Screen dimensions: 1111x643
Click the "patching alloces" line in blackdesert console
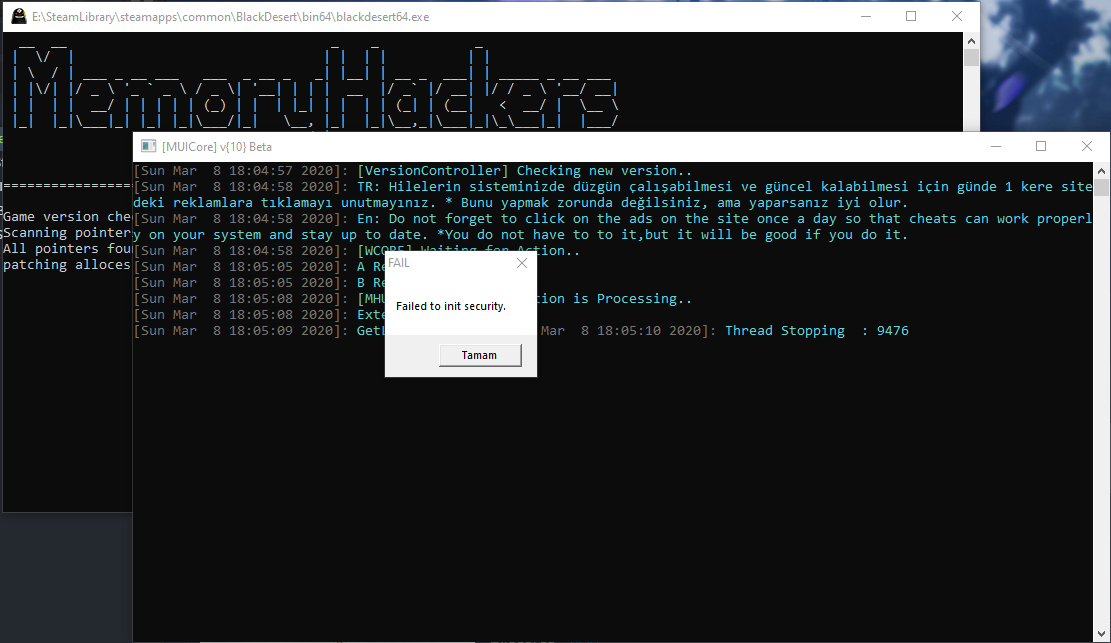(x=67, y=265)
